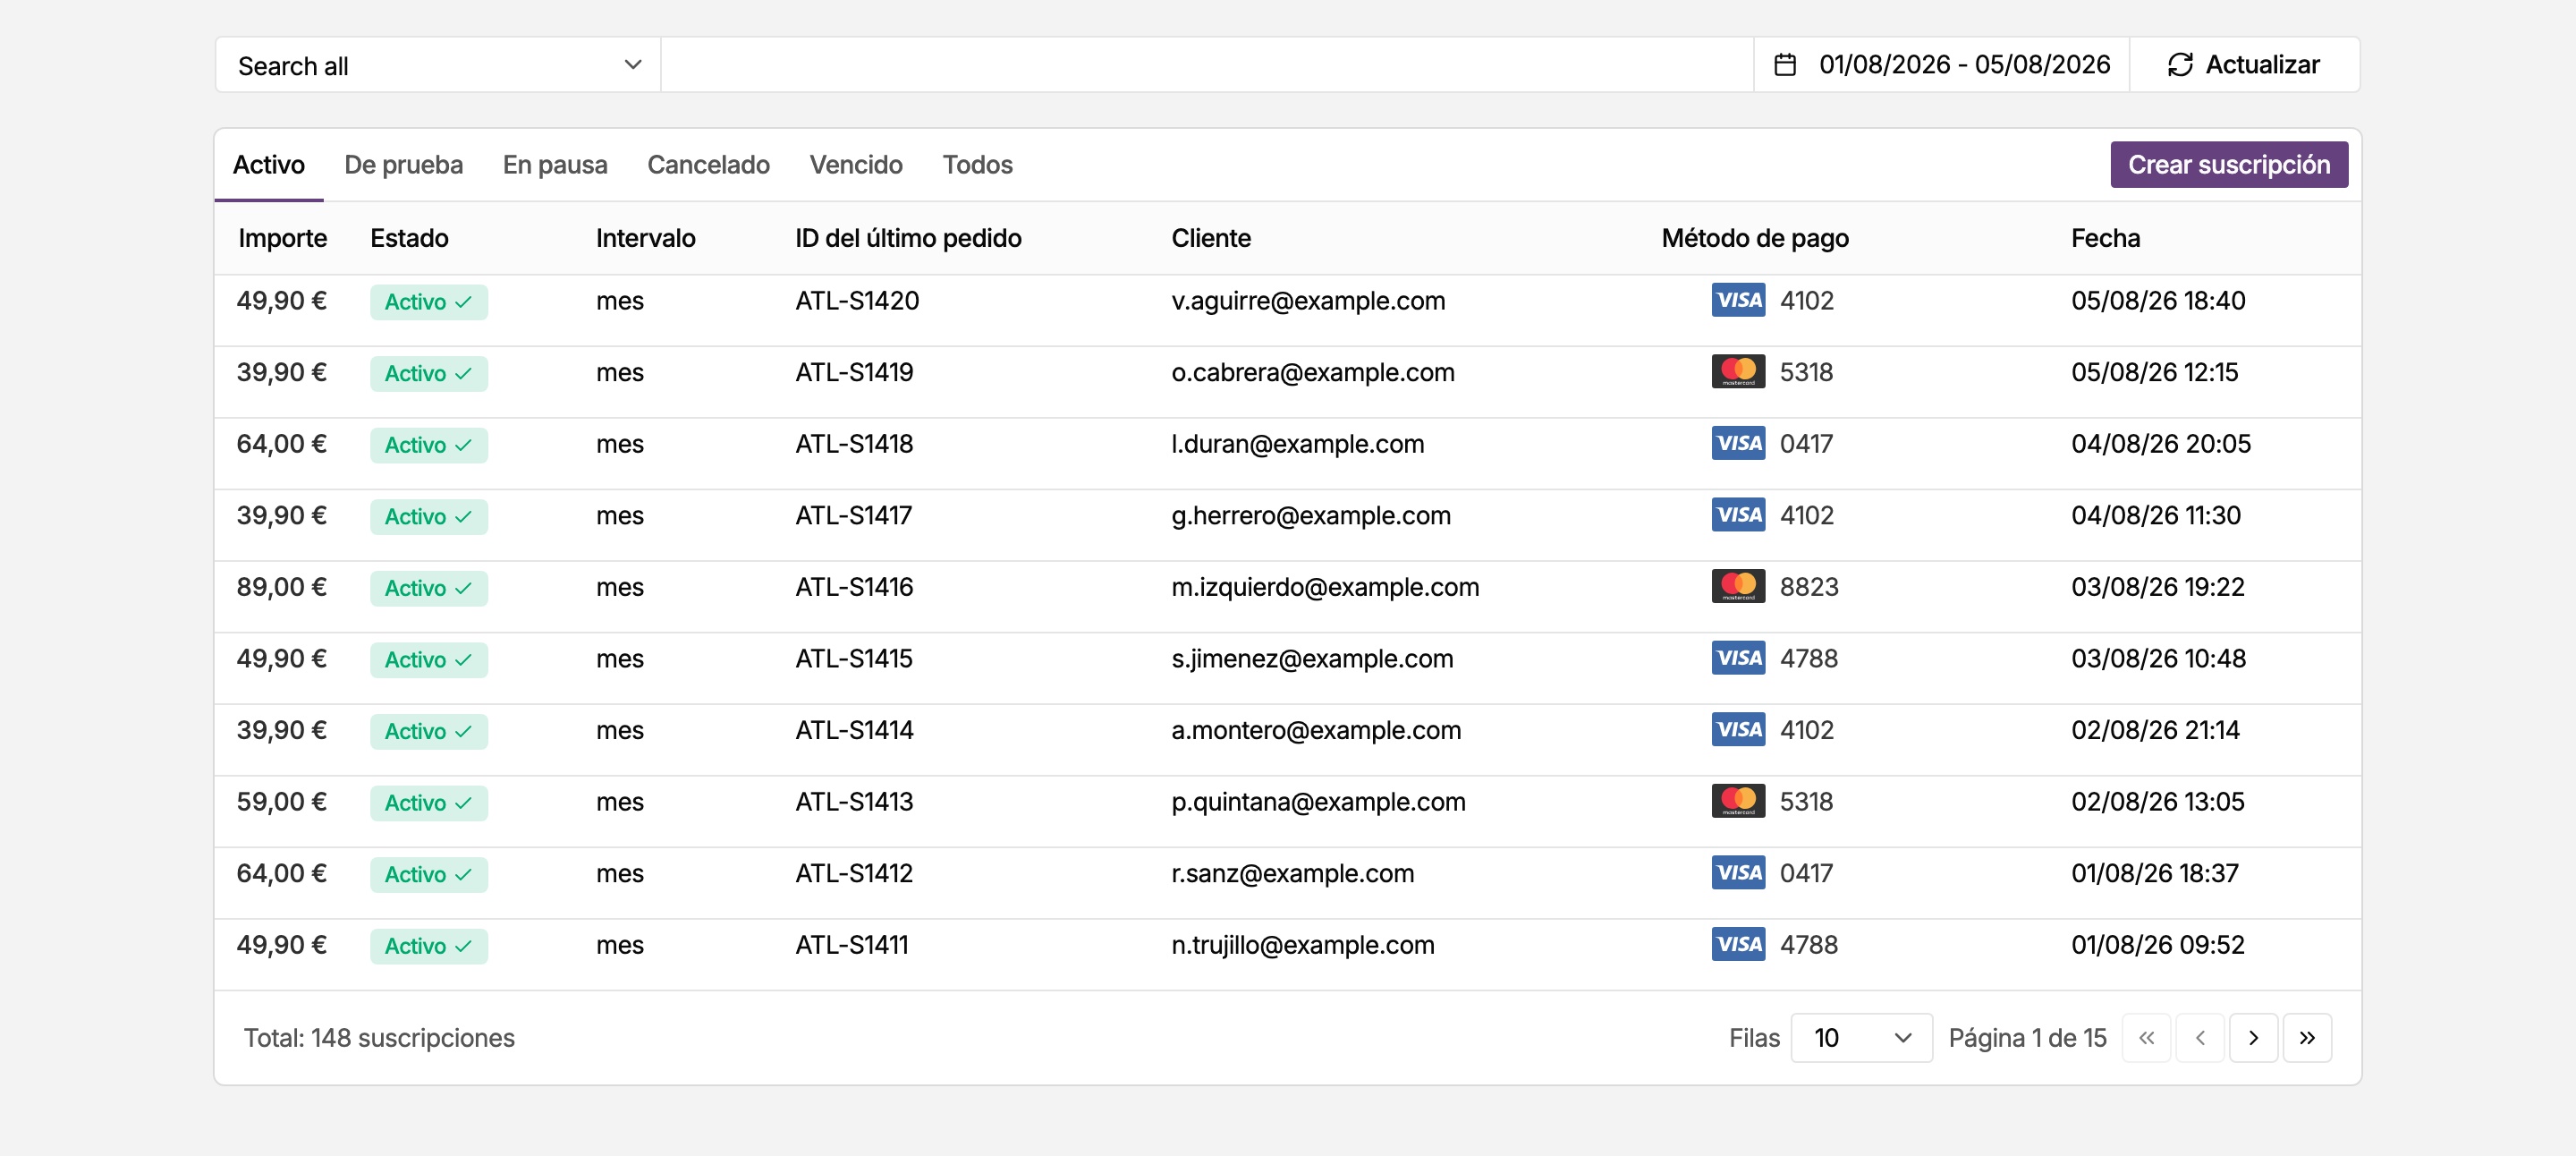Image resolution: width=2576 pixels, height=1156 pixels.
Task: Sort by the Fecha column header
Action: point(2105,238)
